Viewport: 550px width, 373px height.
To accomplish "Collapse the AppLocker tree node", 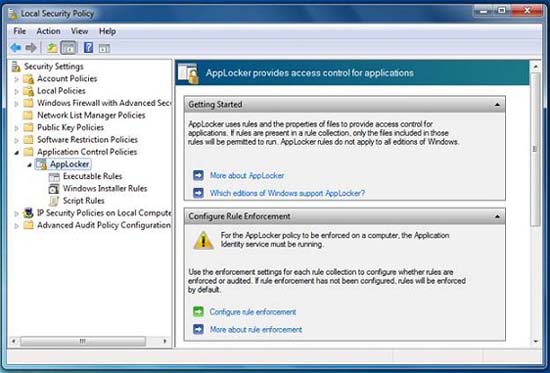I will click(x=29, y=165).
